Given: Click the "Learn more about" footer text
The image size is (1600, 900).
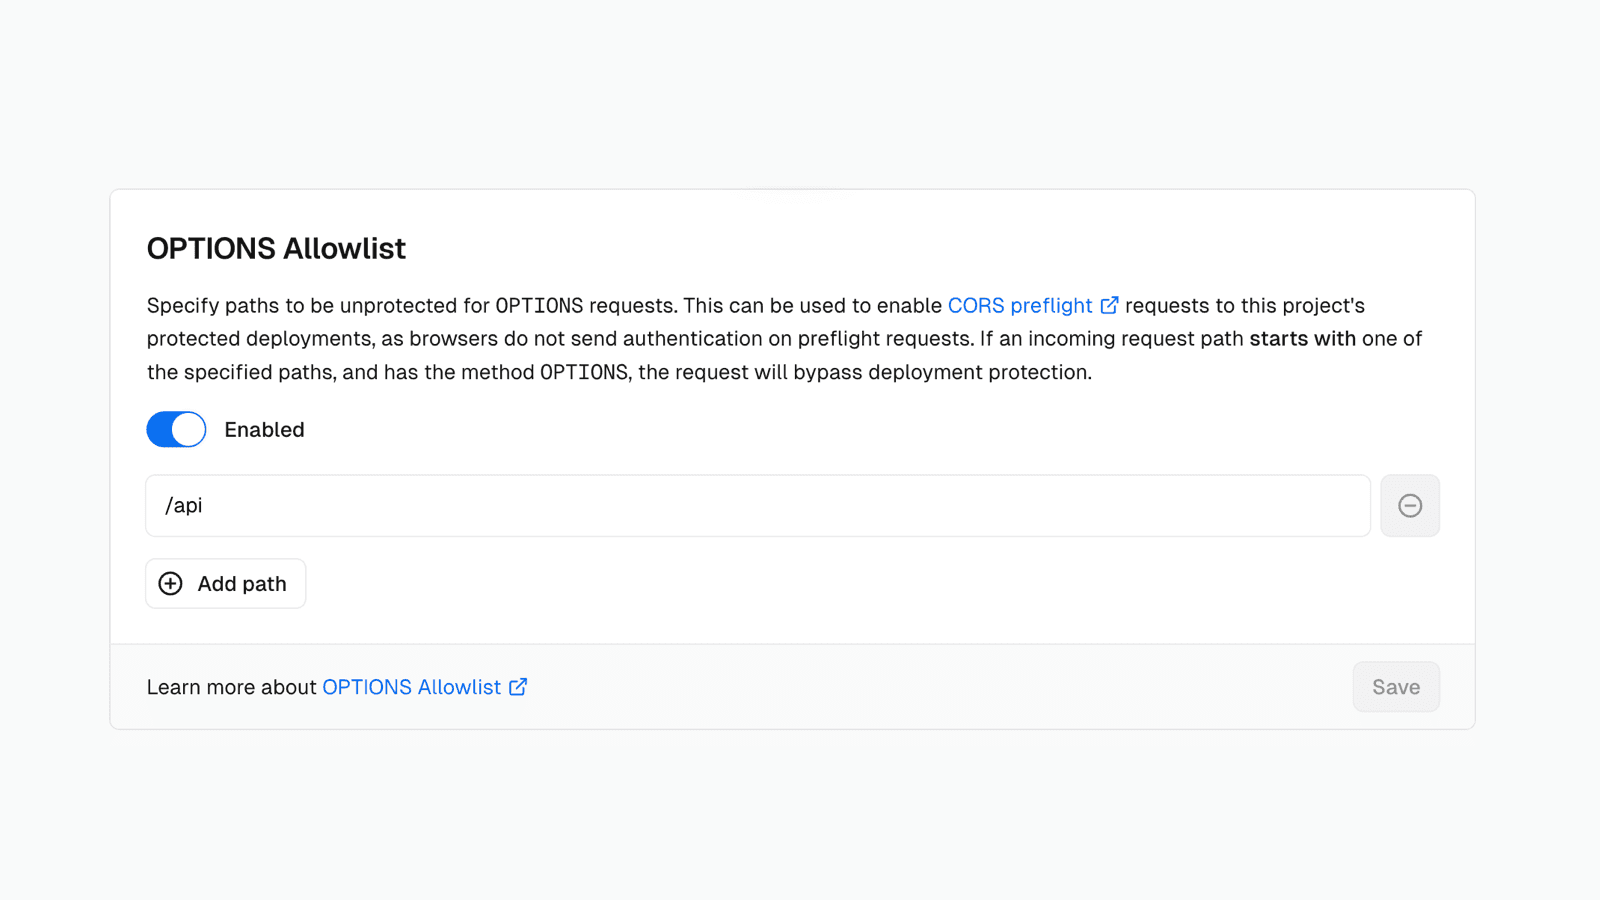Looking at the screenshot, I should click(x=231, y=687).
